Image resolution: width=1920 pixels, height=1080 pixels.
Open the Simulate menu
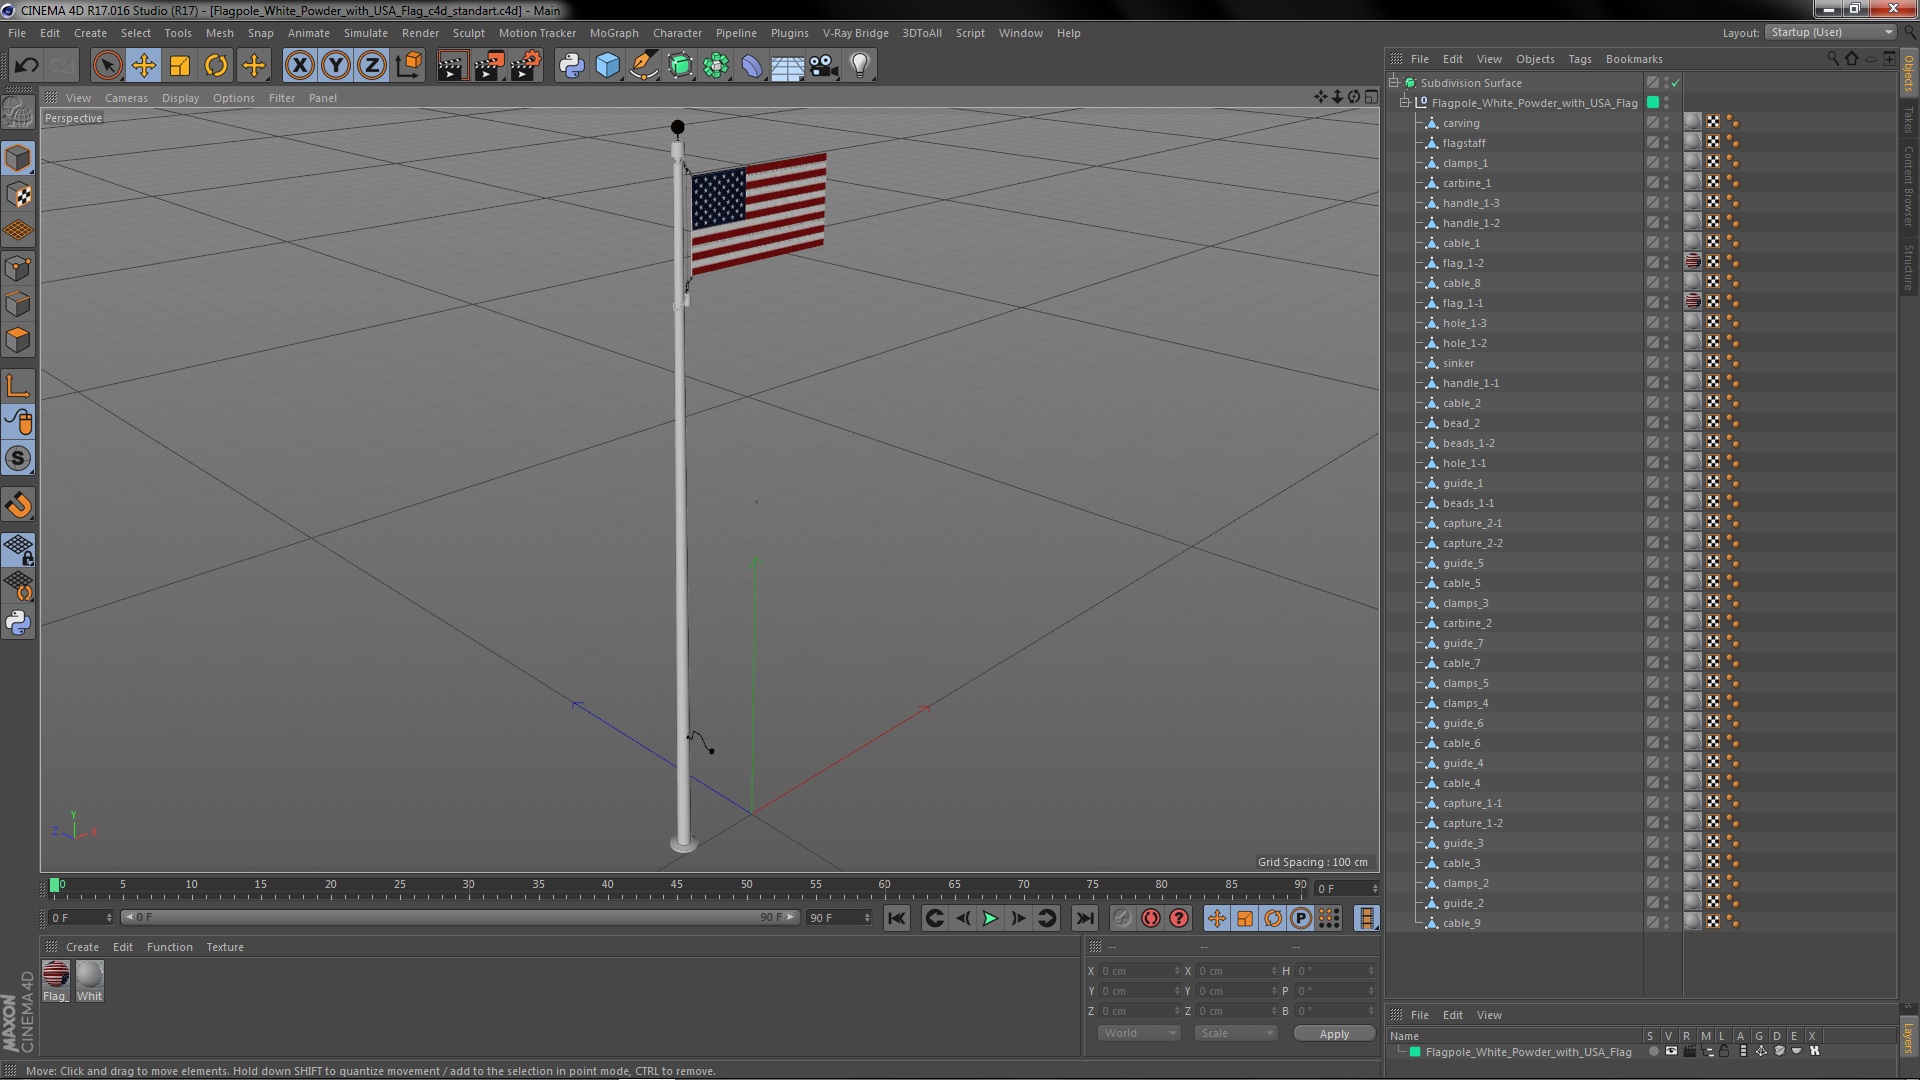[x=365, y=33]
